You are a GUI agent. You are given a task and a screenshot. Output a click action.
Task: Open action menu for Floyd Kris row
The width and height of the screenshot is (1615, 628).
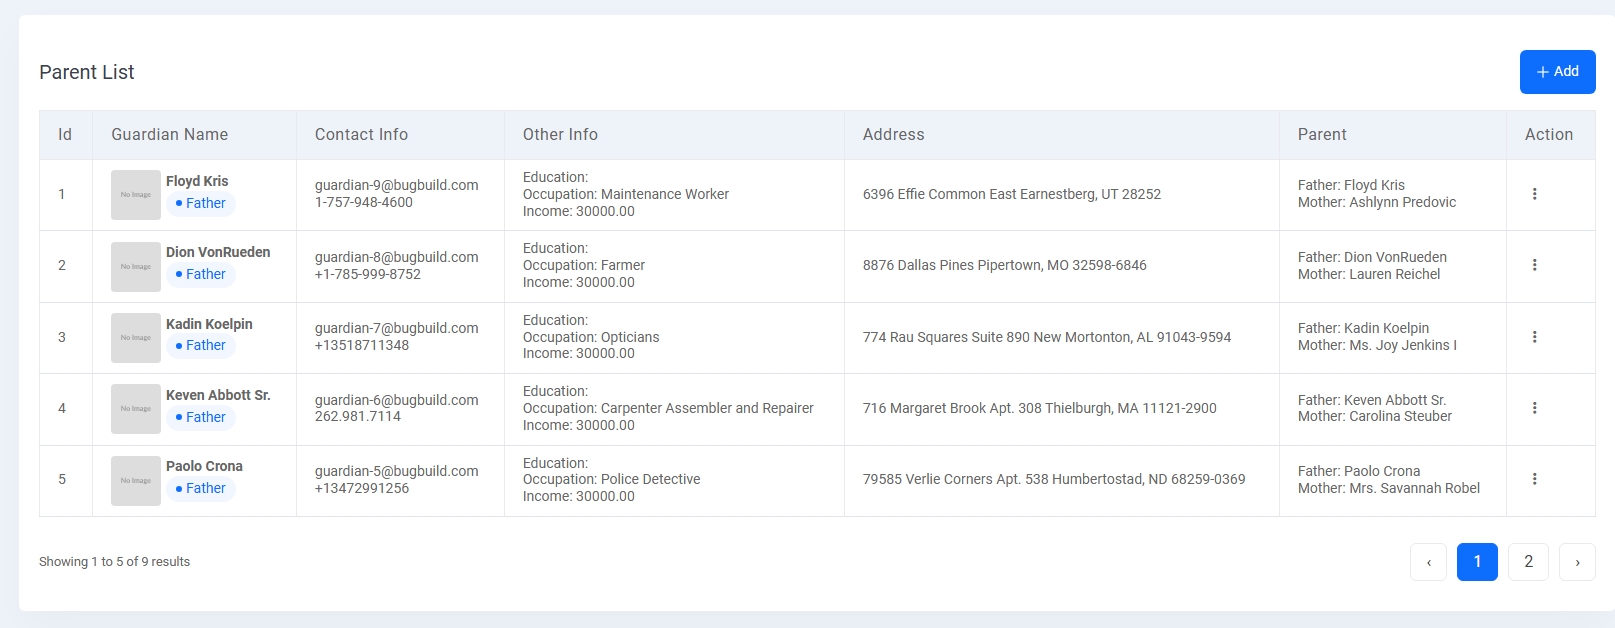pos(1534,194)
